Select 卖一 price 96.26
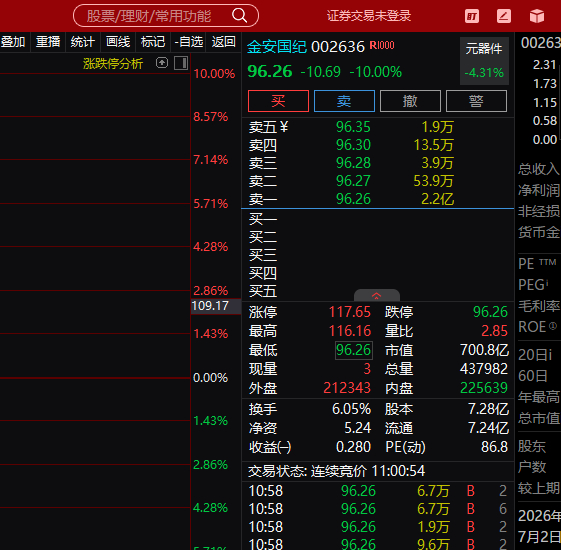This screenshot has height=550, width=561. click(x=353, y=199)
